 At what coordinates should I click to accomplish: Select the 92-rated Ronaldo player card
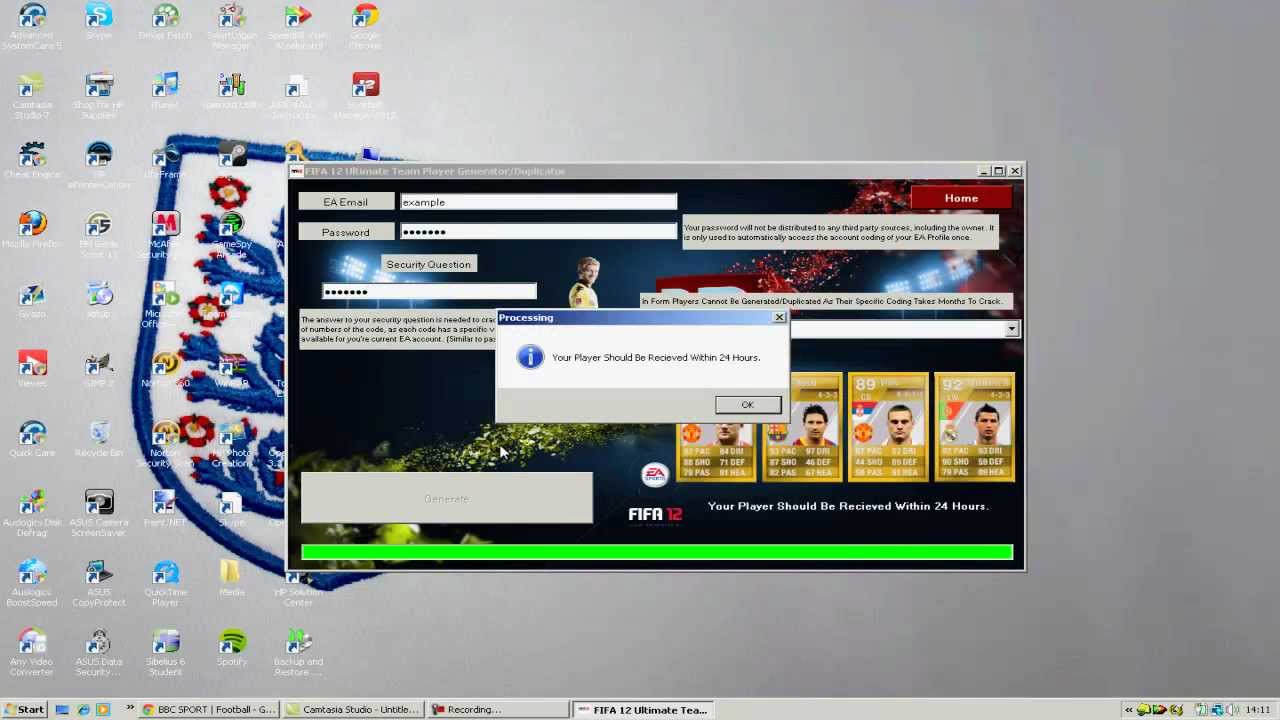pyautogui.click(x=974, y=427)
